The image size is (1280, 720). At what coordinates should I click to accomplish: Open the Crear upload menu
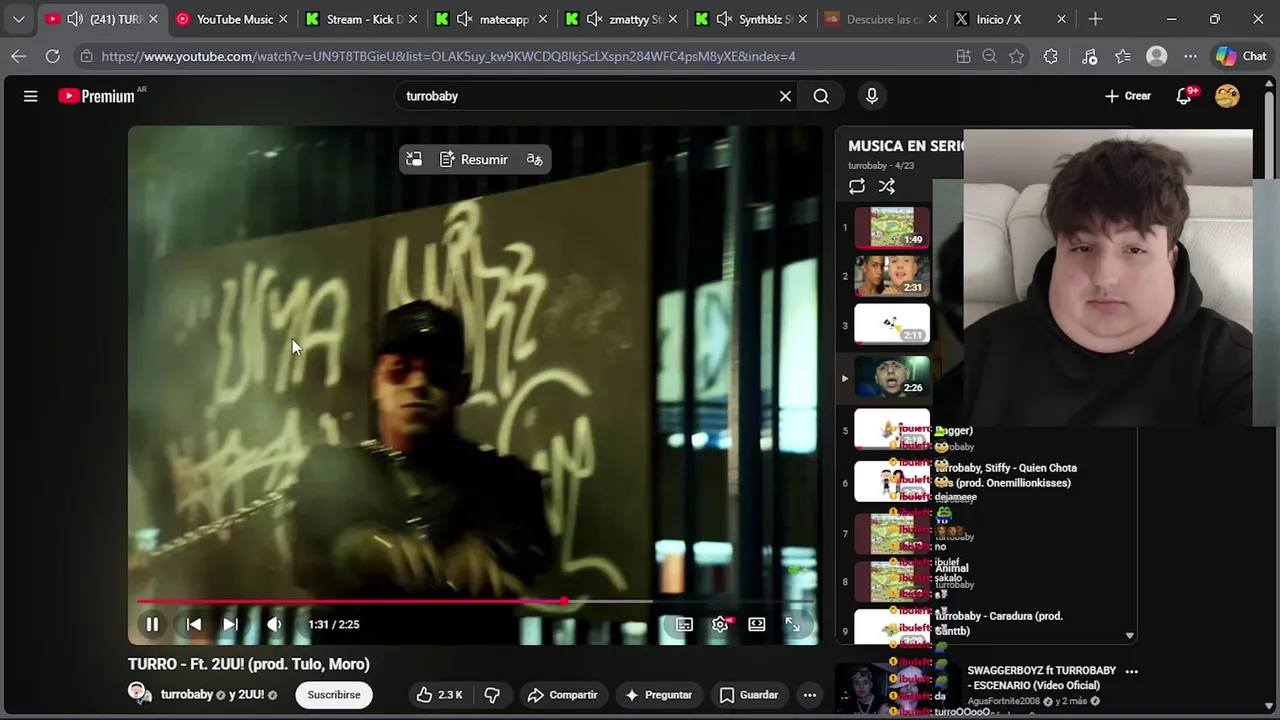coord(1128,96)
